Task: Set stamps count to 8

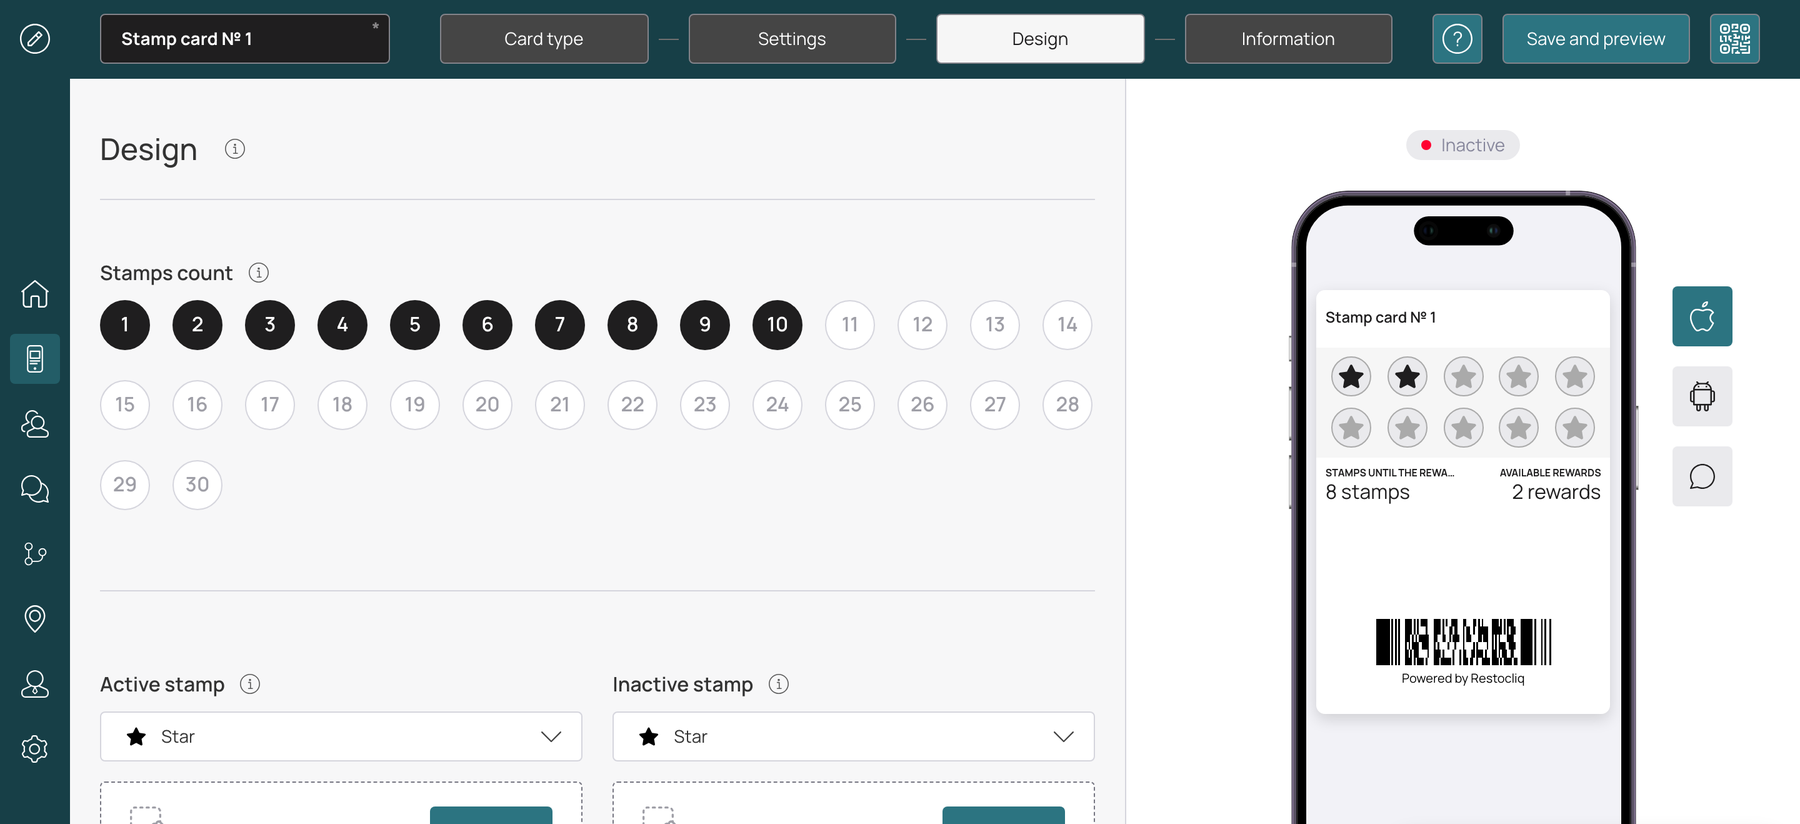Action: [x=632, y=325]
